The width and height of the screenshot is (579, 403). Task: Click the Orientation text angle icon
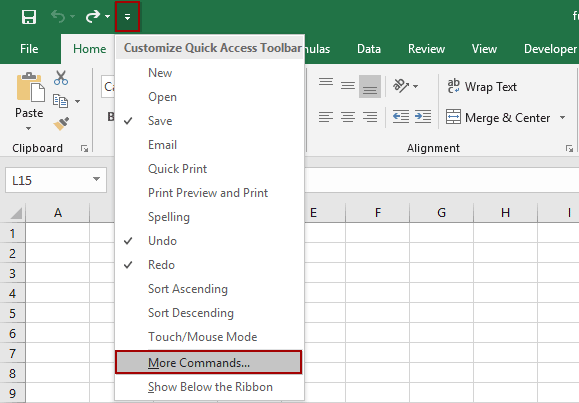(401, 86)
